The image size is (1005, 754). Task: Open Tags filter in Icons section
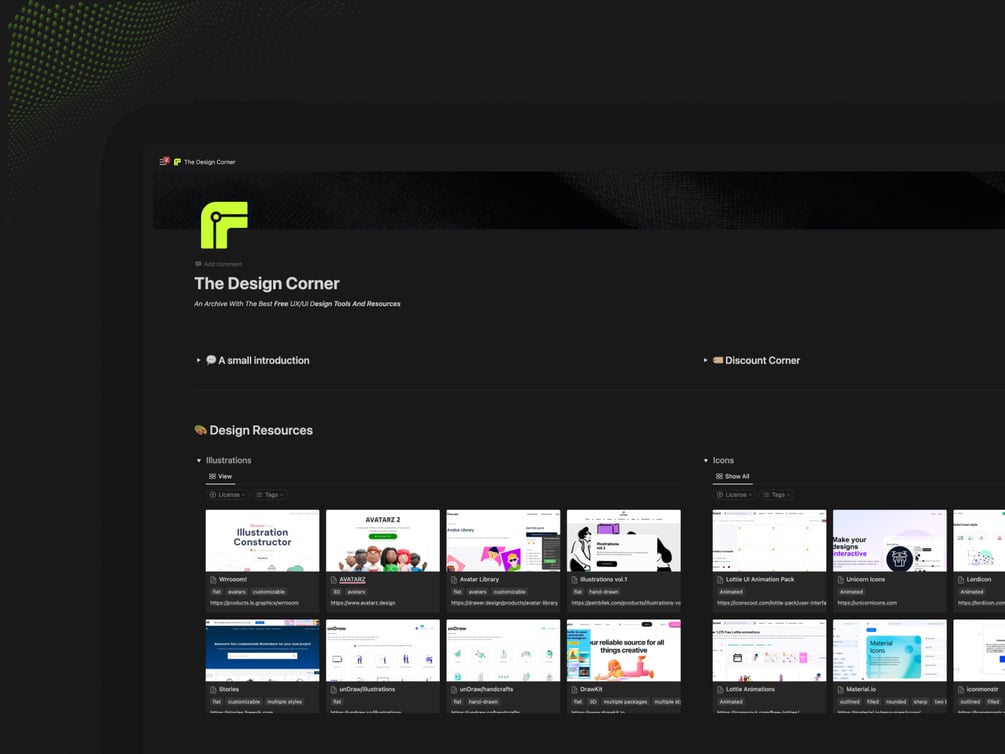click(776, 495)
